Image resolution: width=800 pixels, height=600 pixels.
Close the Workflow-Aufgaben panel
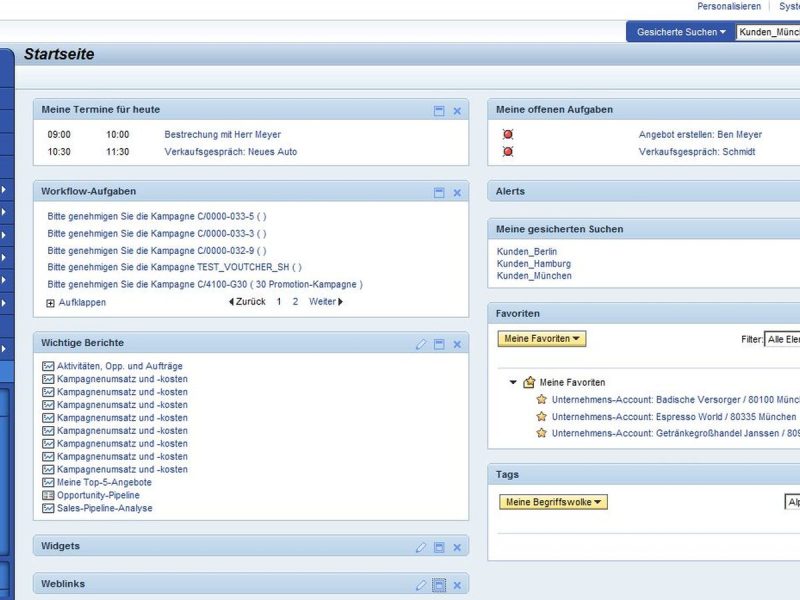pos(457,193)
